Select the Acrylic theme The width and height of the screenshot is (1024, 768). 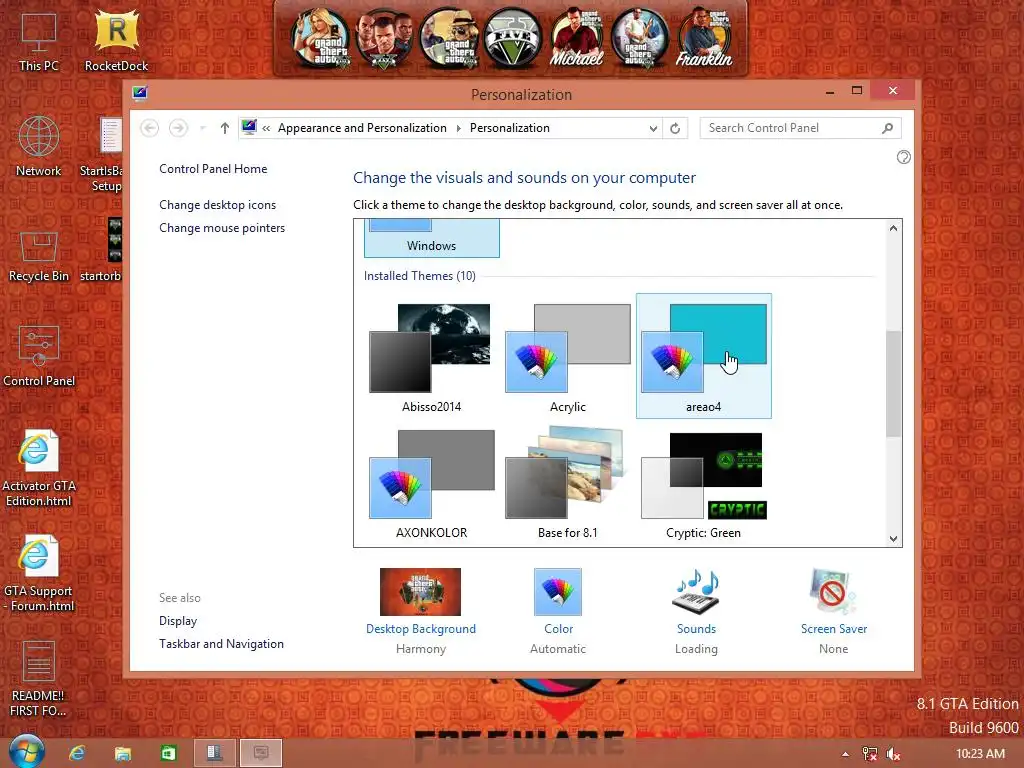pyautogui.click(x=568, y=357)
